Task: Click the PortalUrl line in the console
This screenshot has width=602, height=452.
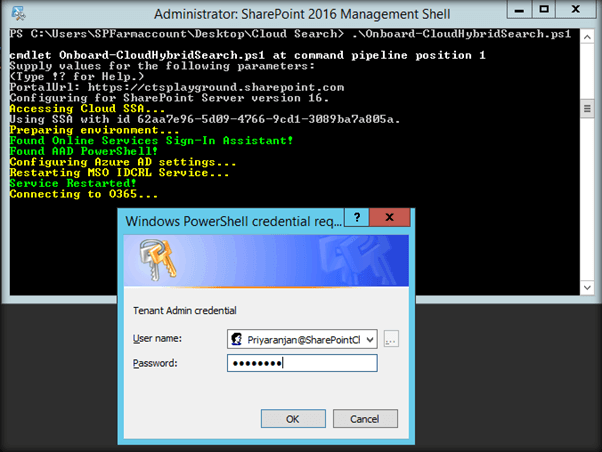Action: tap(177, 87)
